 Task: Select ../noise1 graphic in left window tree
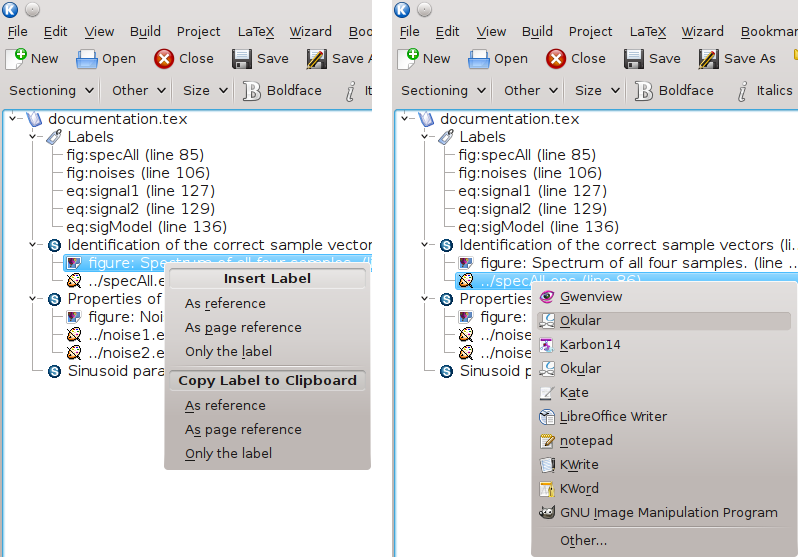116,335
